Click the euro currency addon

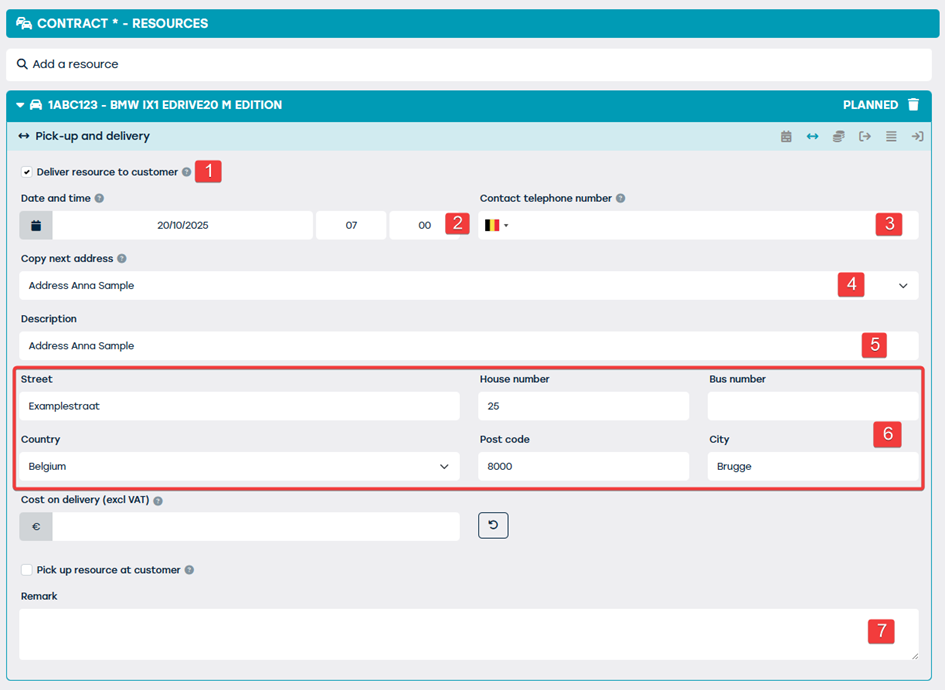[36, 527]
